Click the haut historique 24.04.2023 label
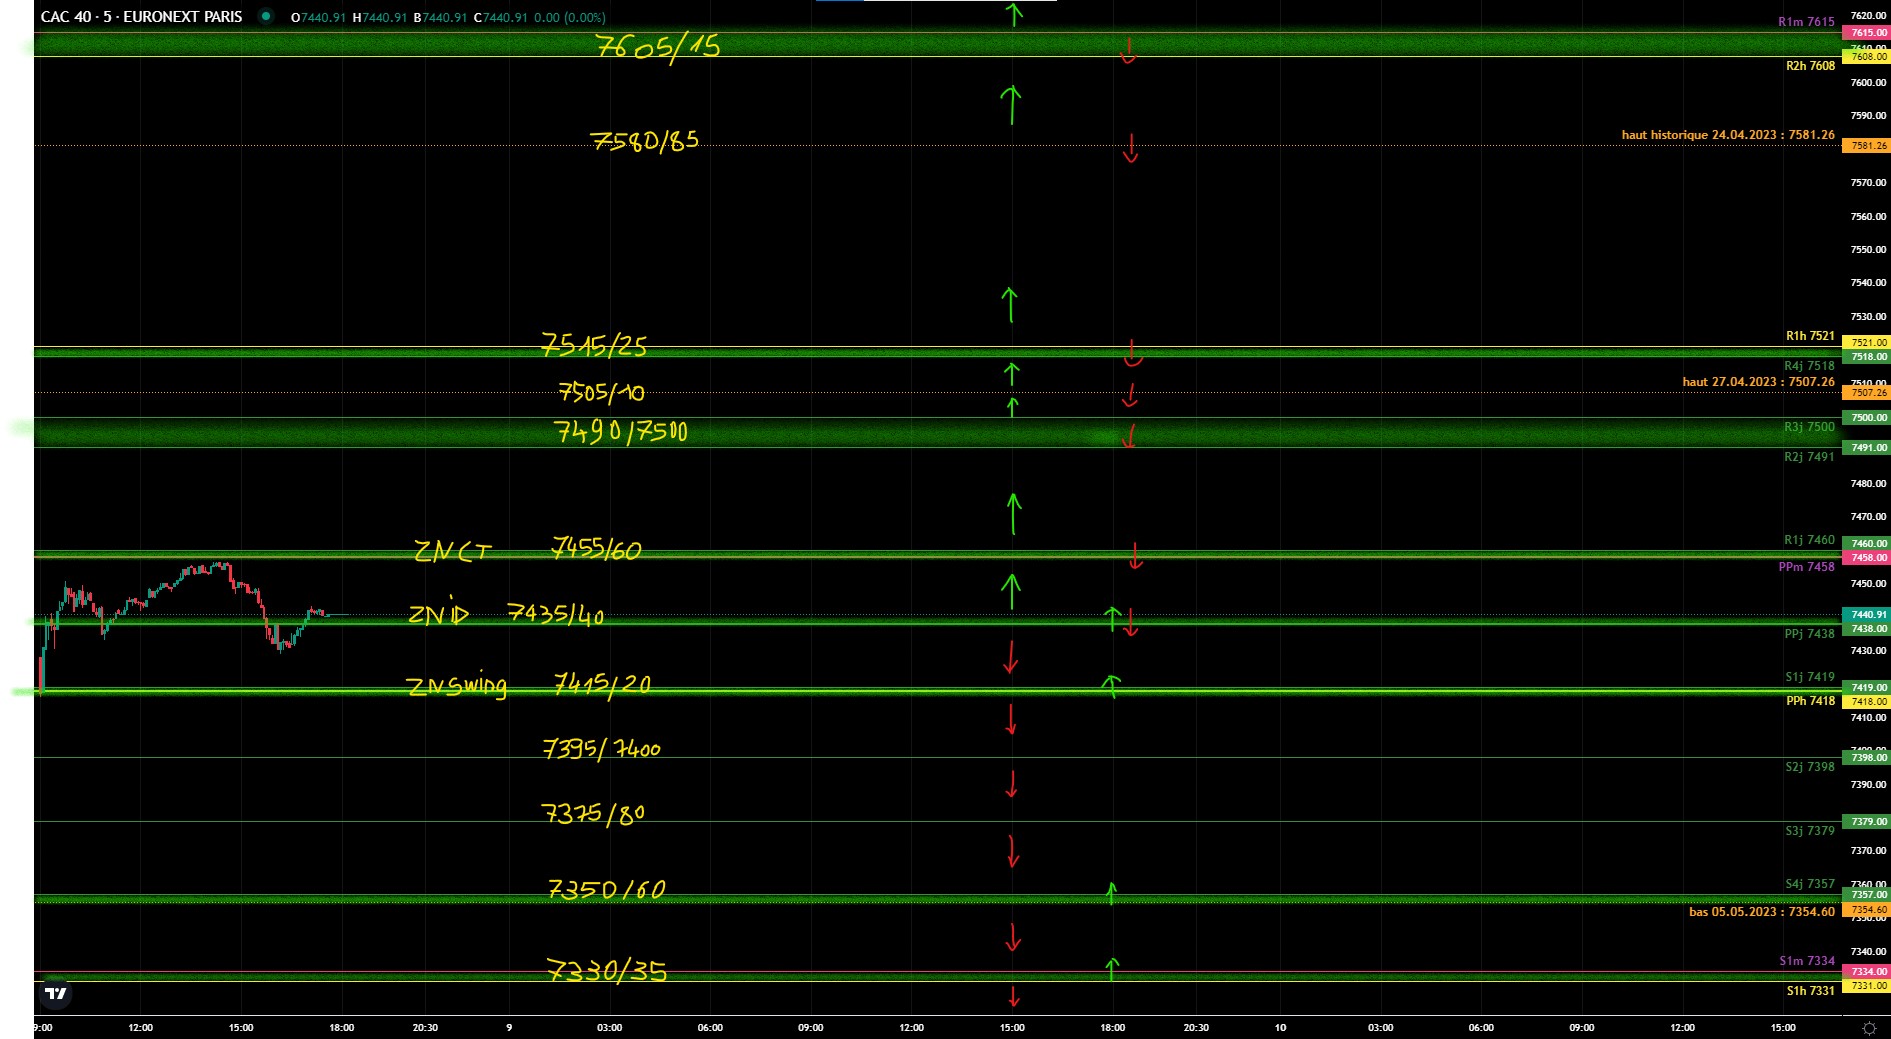 1728,134
